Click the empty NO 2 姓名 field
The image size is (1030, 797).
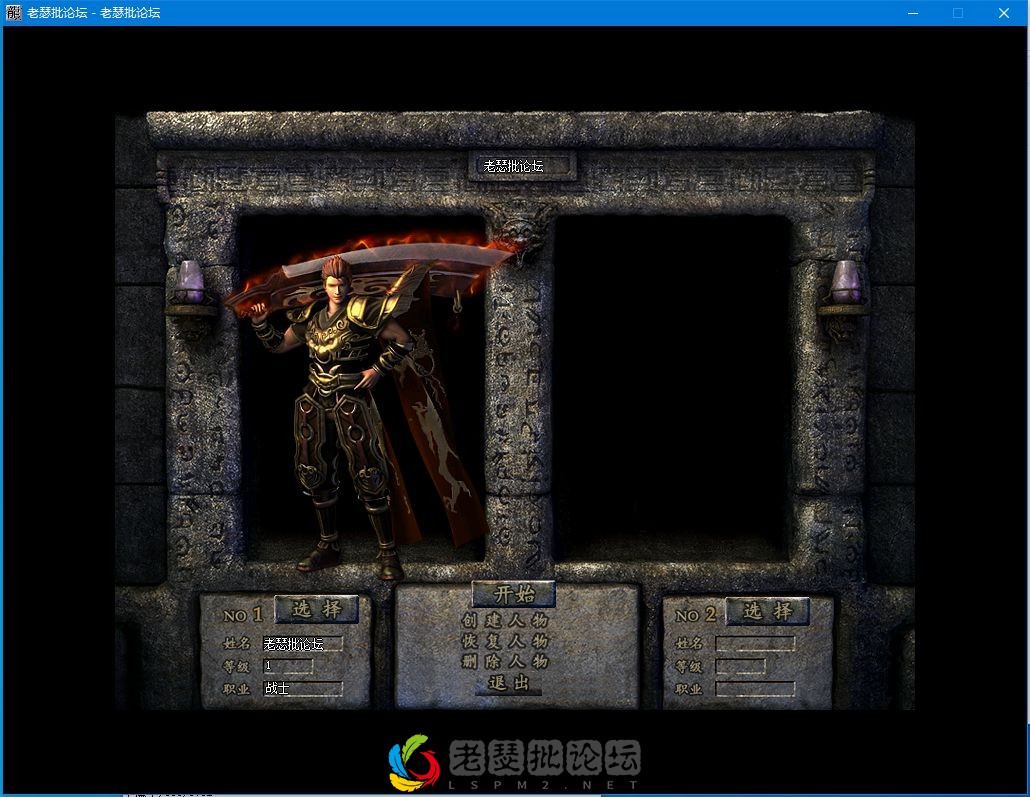(755, 643)
